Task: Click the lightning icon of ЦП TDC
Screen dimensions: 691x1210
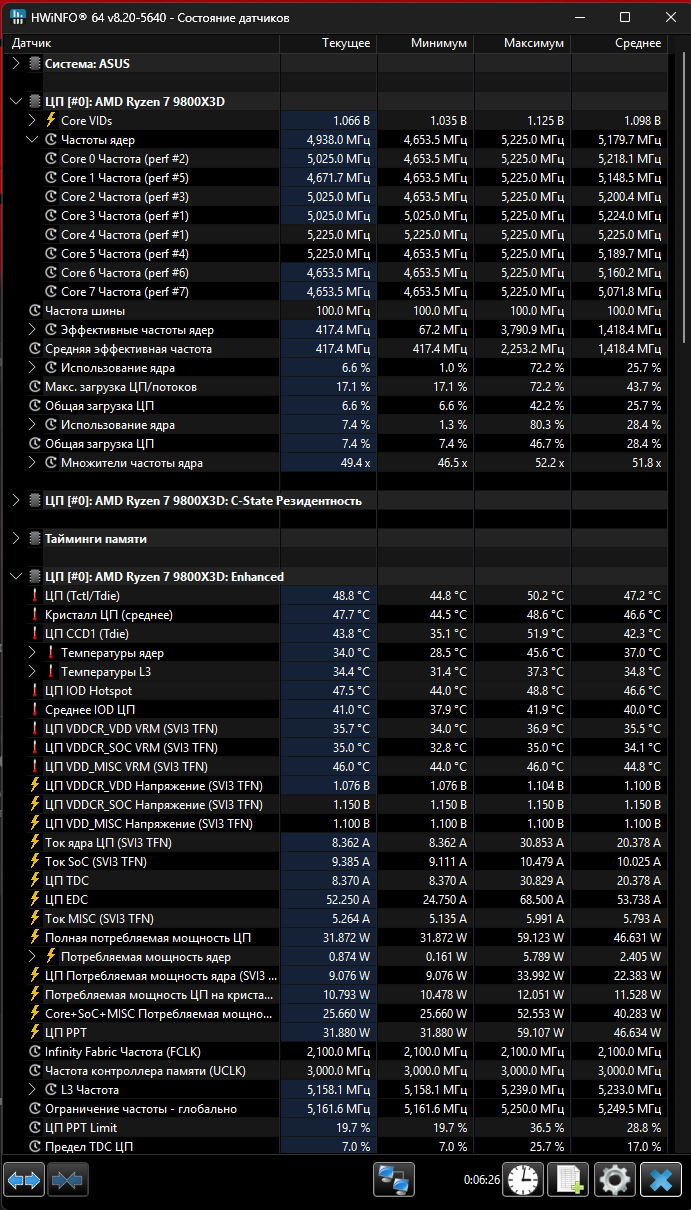Action: click(35, 881)
